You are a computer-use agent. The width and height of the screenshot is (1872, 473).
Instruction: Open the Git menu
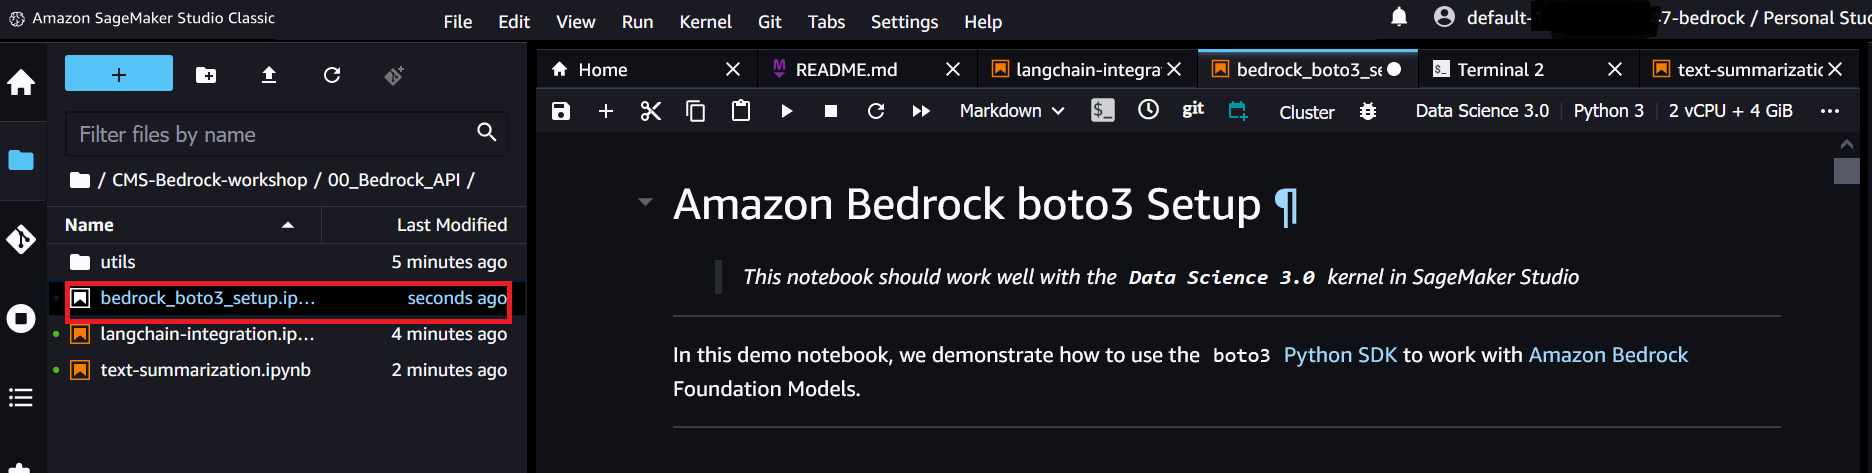(770, 21)
